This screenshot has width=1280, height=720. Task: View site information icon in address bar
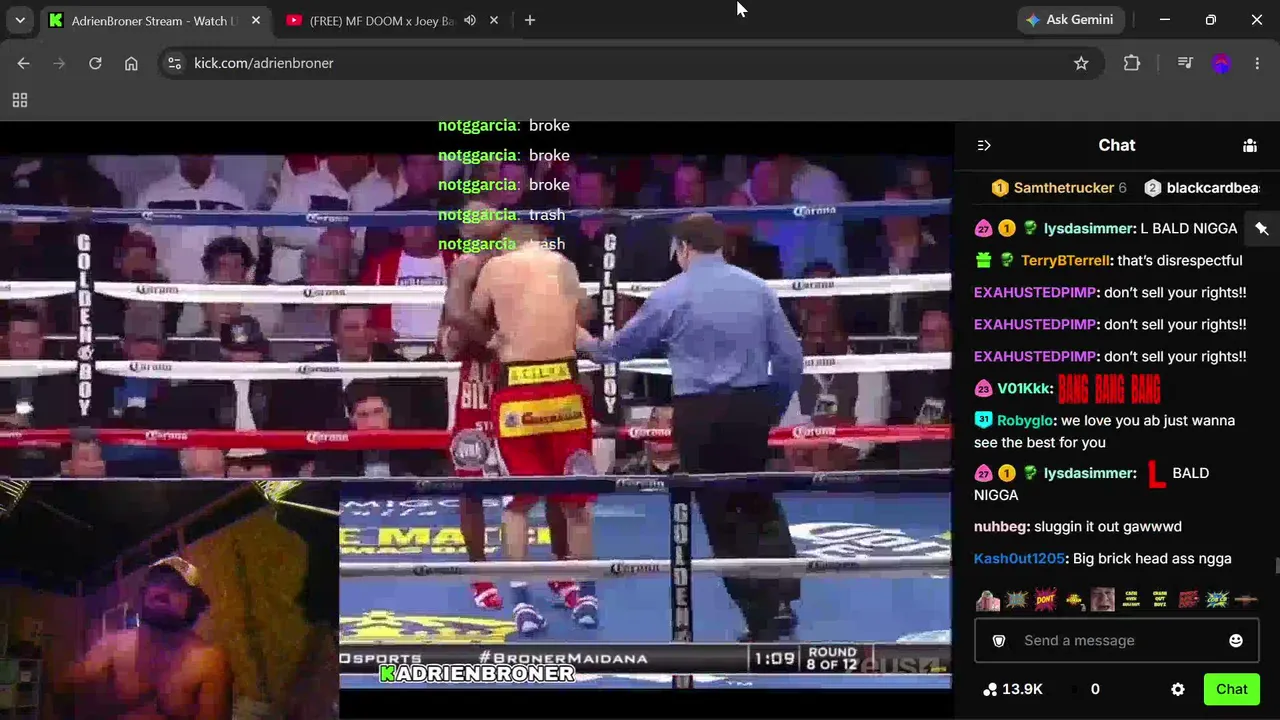[174, 63]
